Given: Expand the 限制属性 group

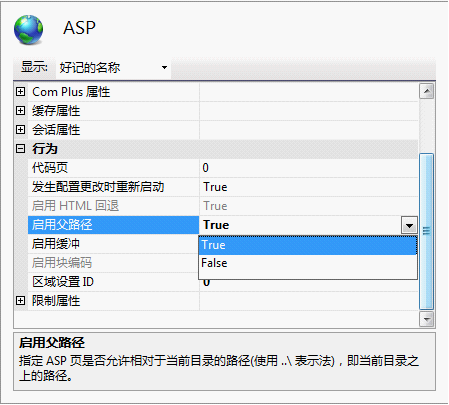Looking at the screenshot, I should coord(20,301).
